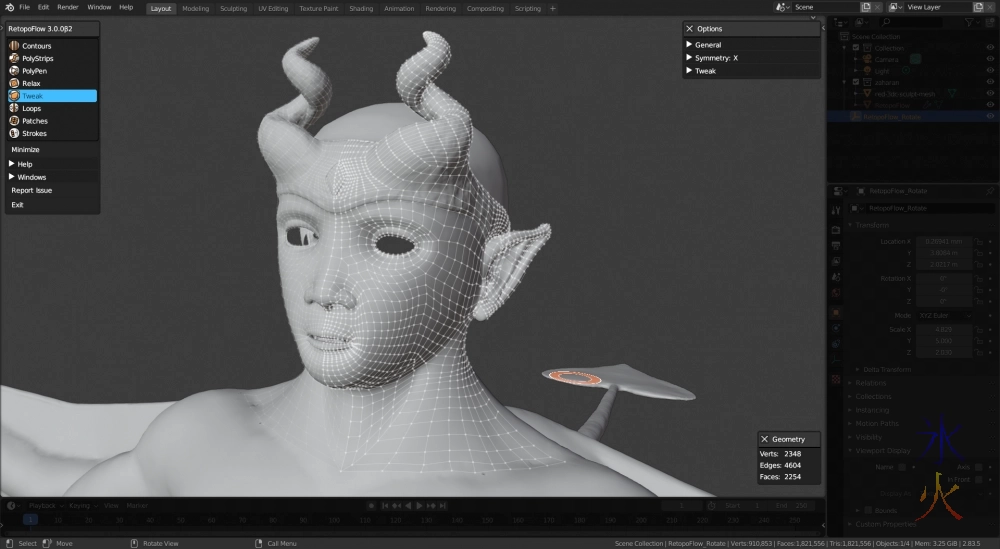The width and height of the screenshot is (1000, 549).
Task: Hide the Light object in outliner
Action: pyautogui.click(x=989, y=70)
